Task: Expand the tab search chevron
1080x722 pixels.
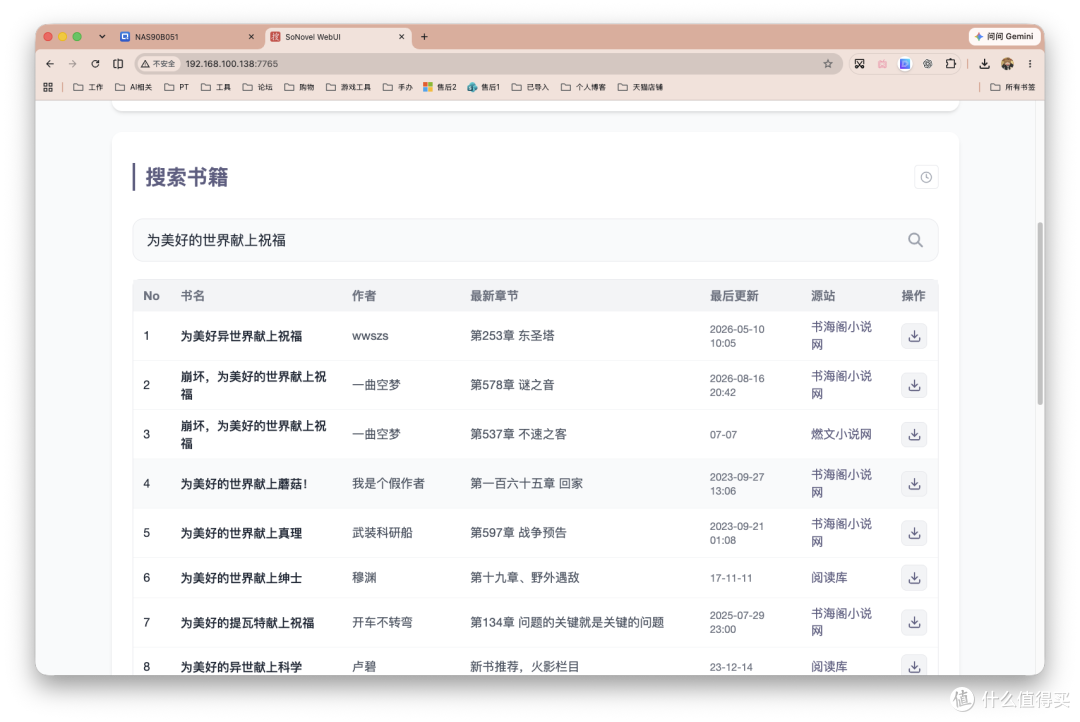Action: 102,37
